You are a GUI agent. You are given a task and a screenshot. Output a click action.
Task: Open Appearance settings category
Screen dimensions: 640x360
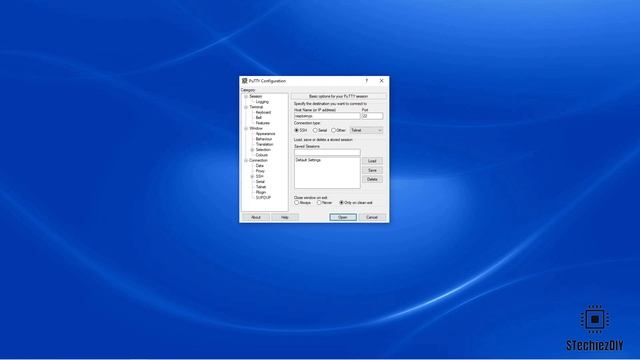(265, 133)
